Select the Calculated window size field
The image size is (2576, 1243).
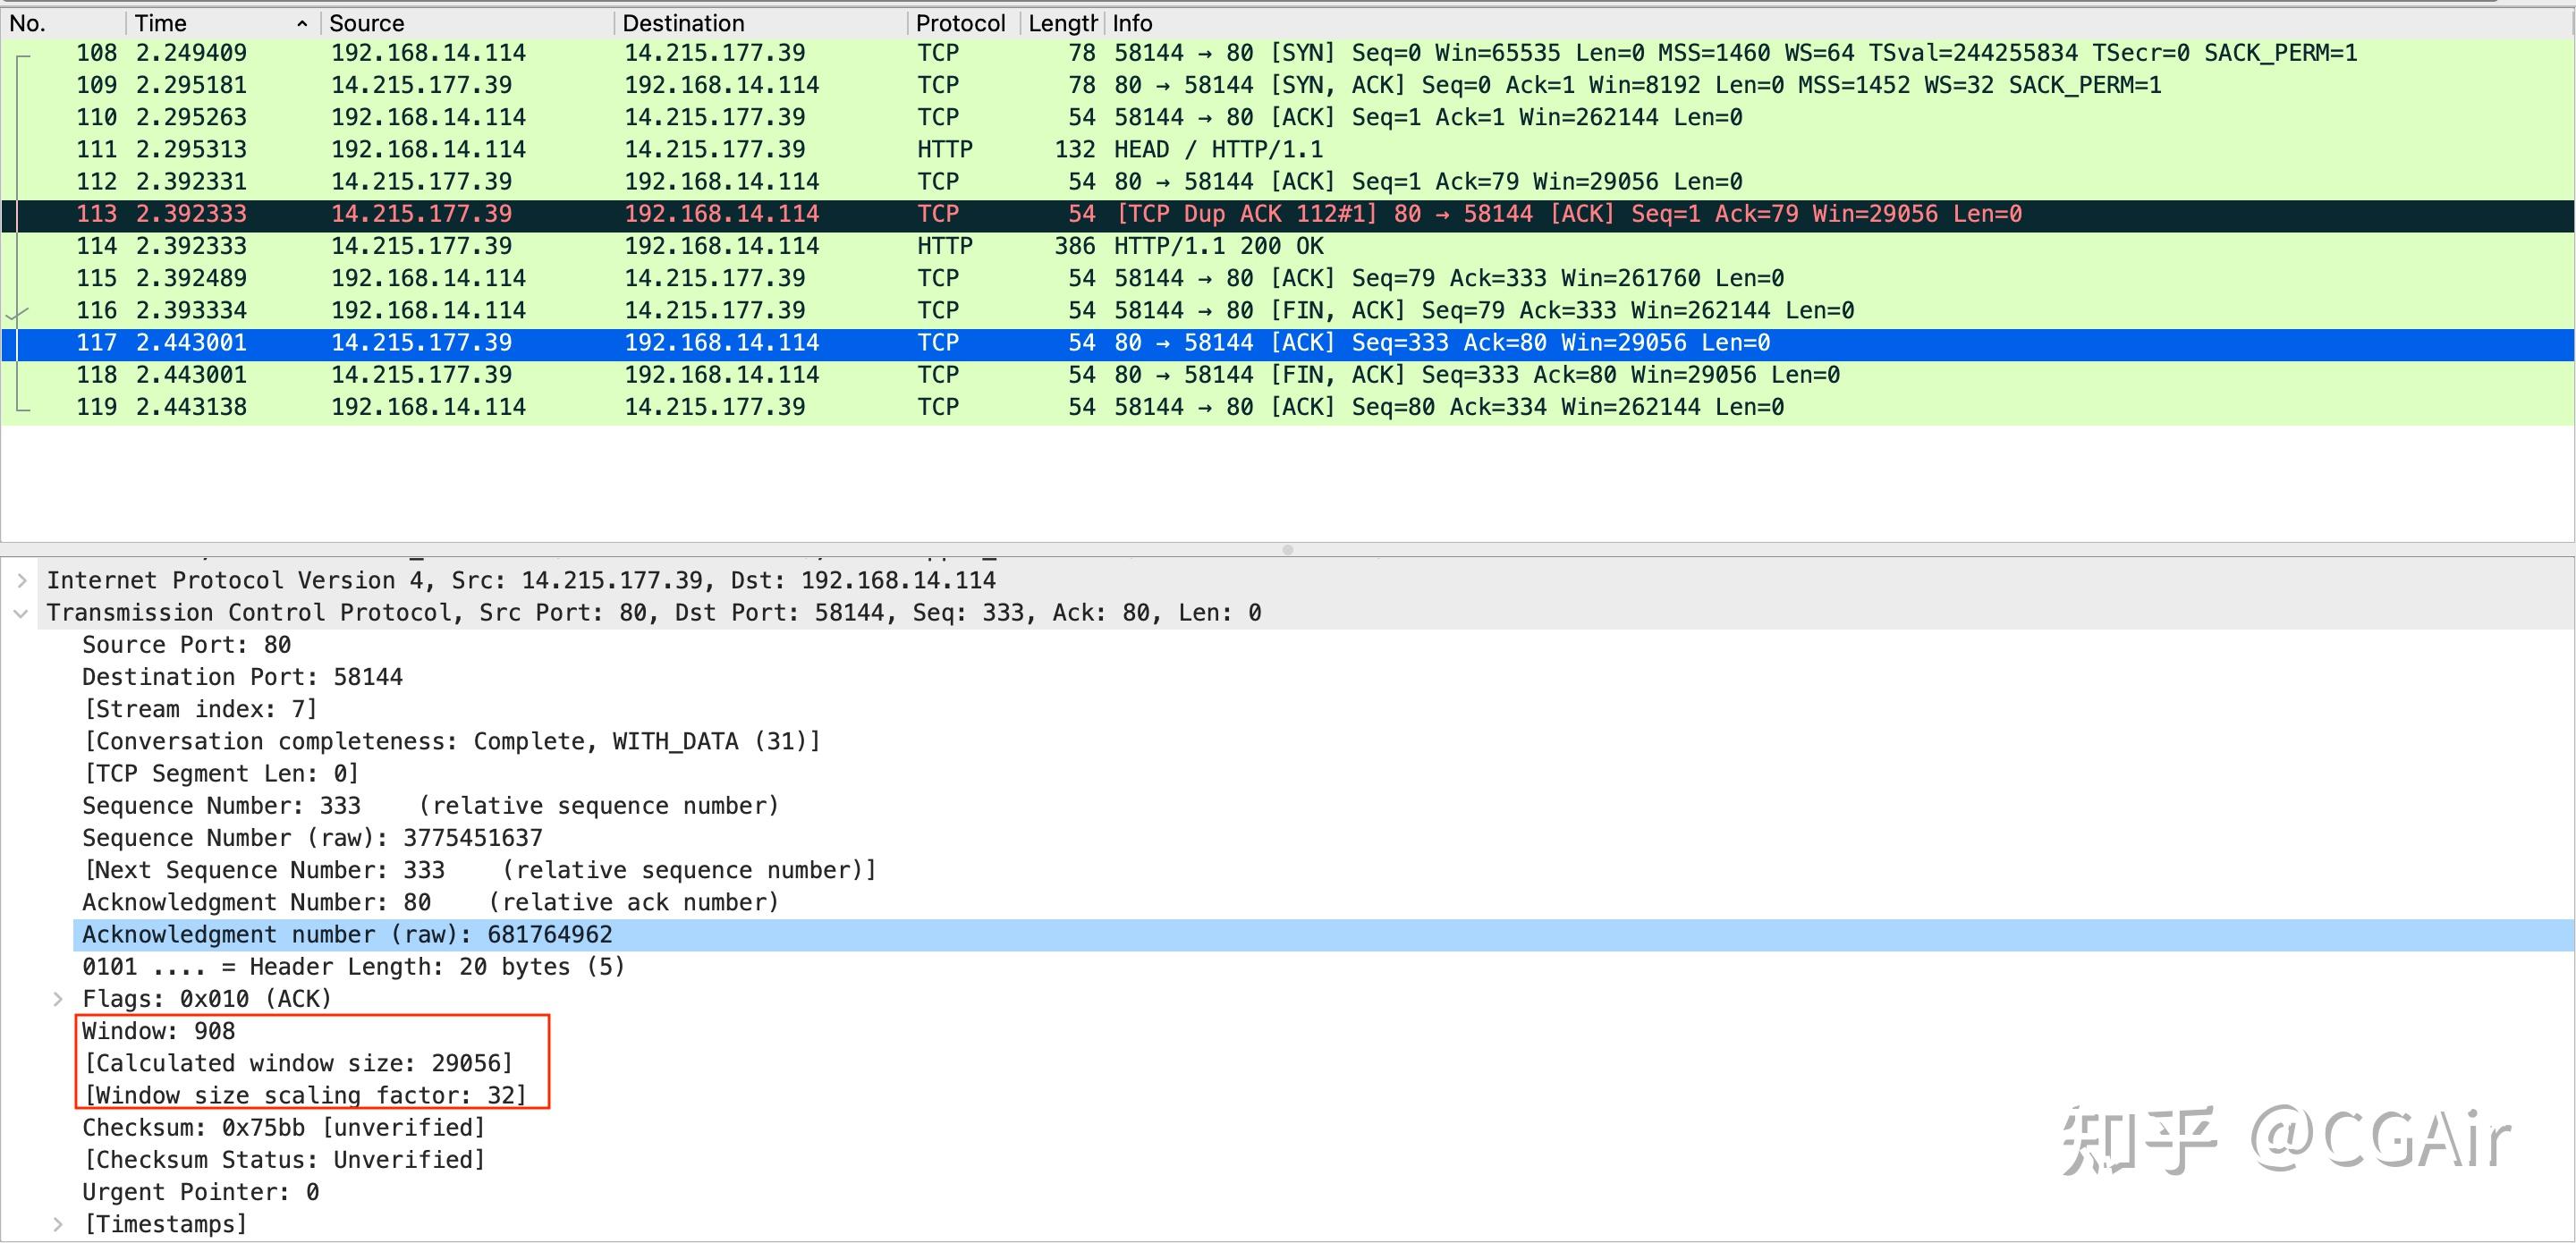pos(298,1063)
